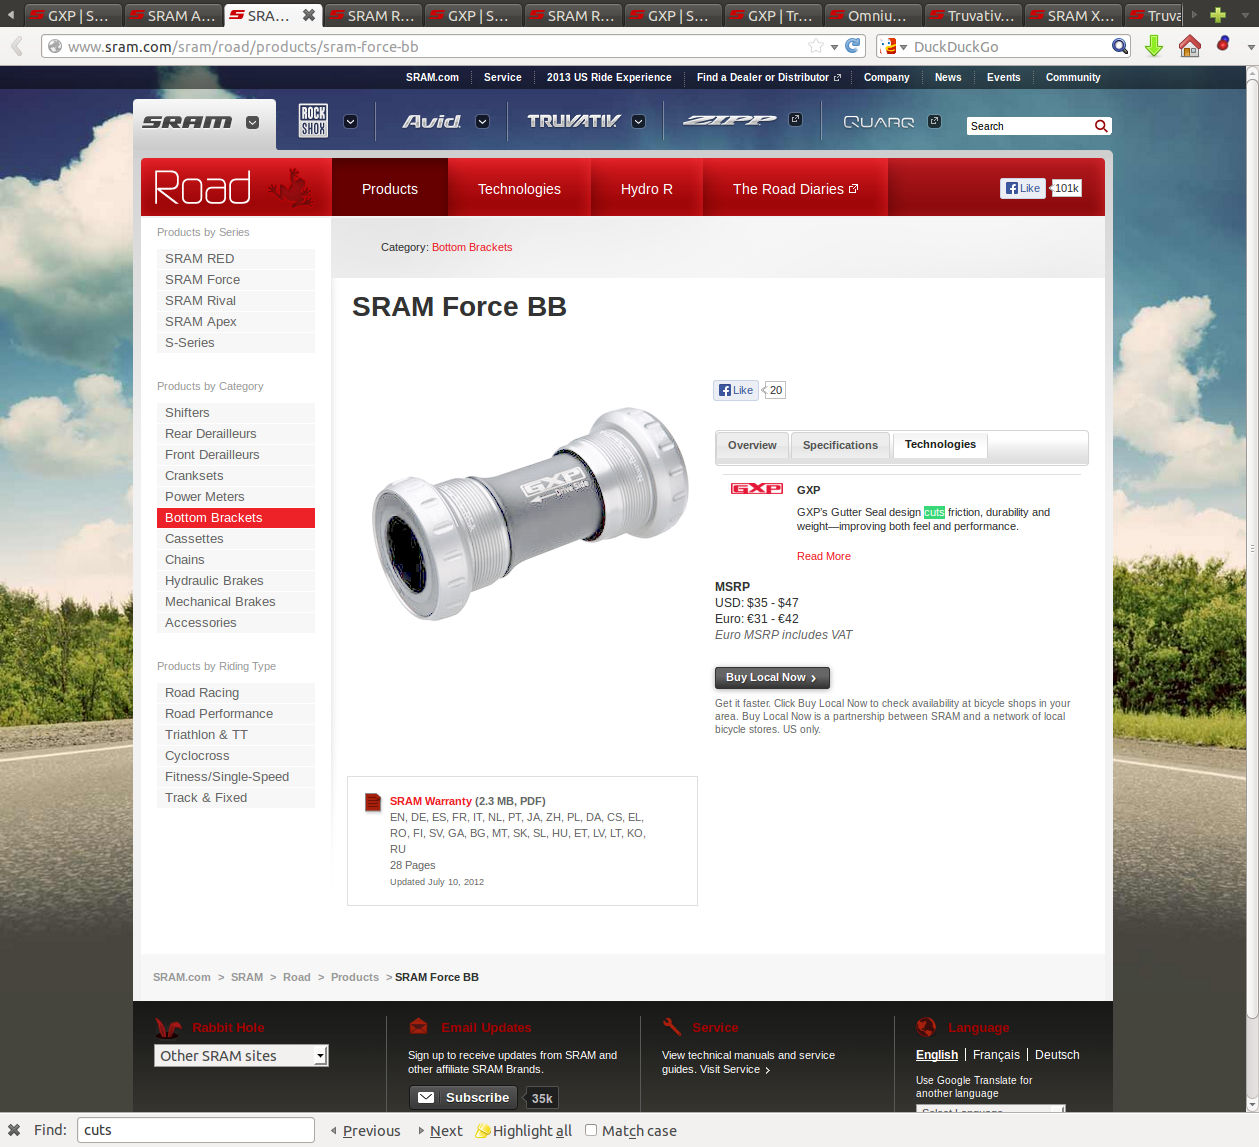Viewport: 1259px width, 1147px height.
Task: Open the SRAM Warranty PDF link
Action: (x=431, y=801)
